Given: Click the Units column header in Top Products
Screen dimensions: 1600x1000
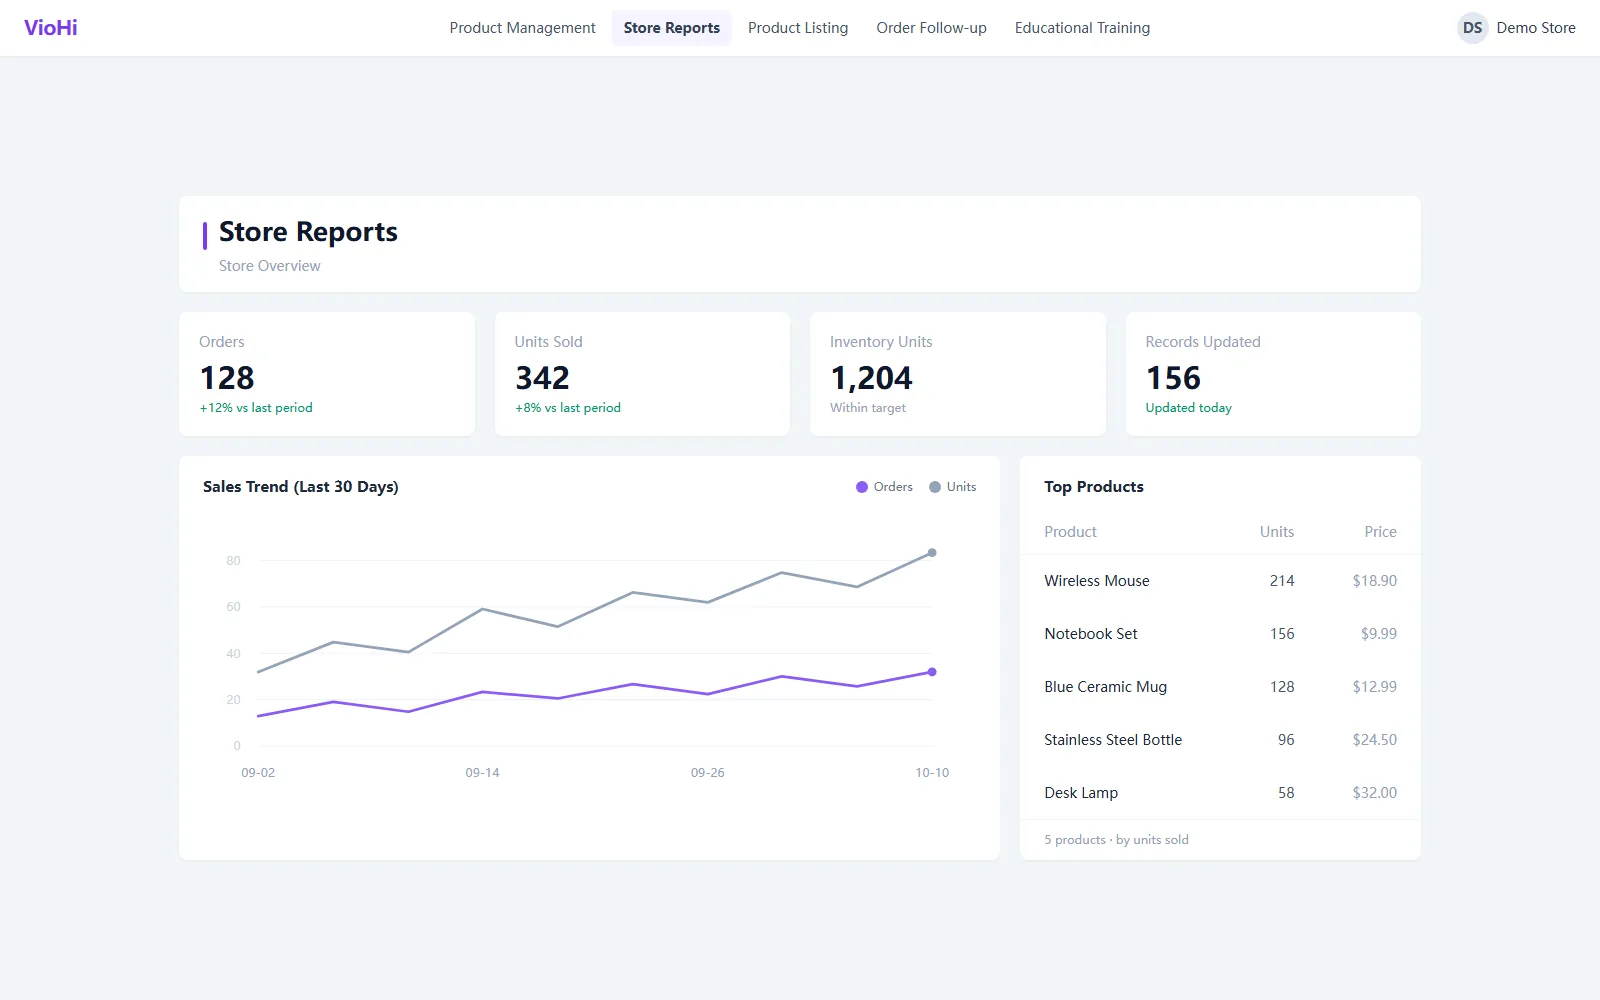Looking at the screenshot, I should pos(1277,532).
